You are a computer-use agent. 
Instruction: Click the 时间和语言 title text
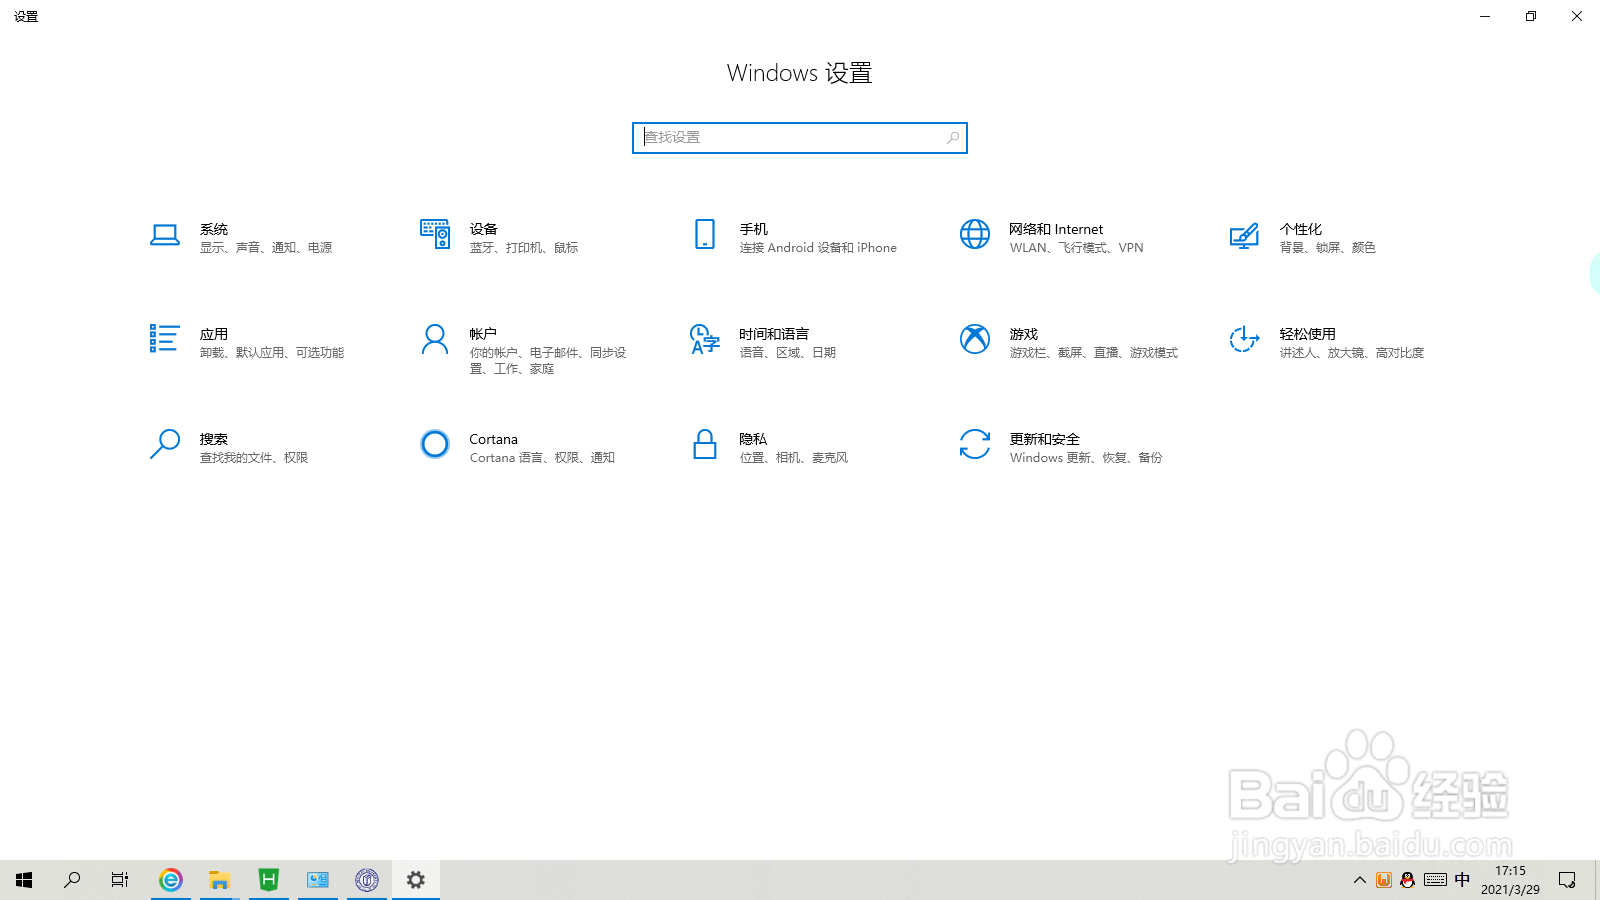[774, 334]
